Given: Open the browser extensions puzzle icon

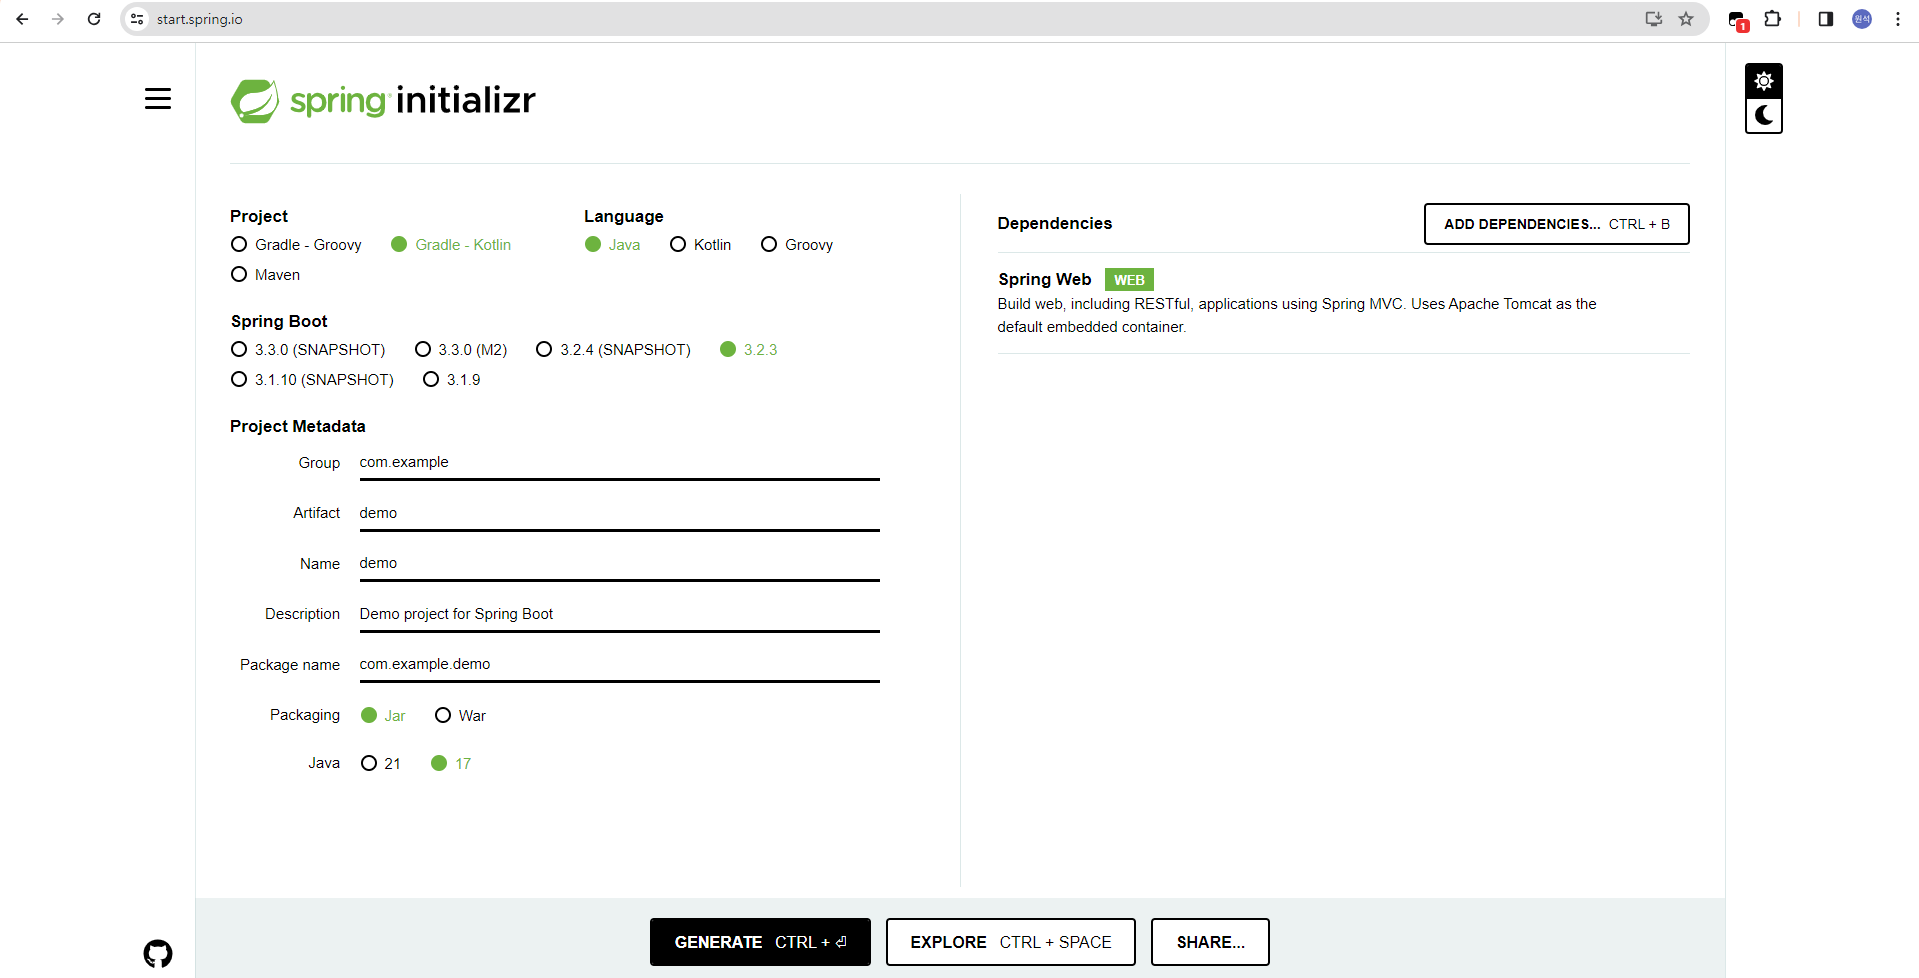Looking at the screenshot, I should [x=1773, y=19].
